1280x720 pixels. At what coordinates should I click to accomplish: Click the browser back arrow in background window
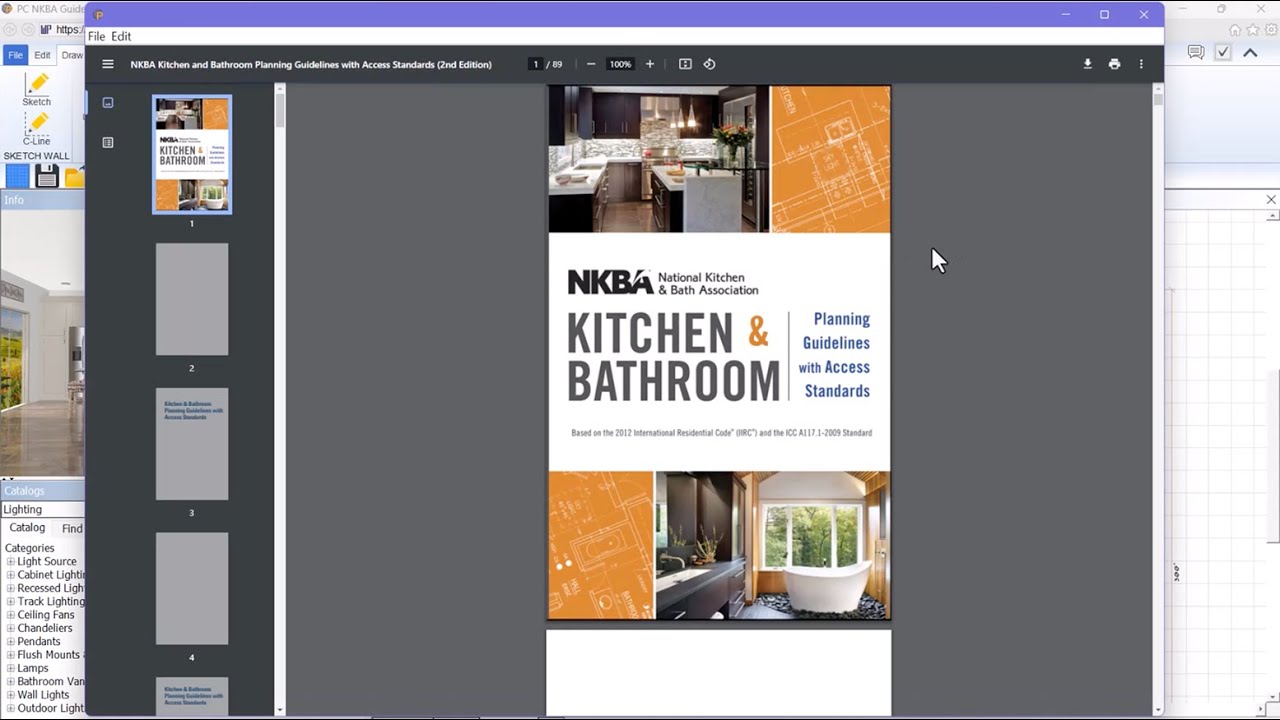pyautogui.click(x=11, y=30)
